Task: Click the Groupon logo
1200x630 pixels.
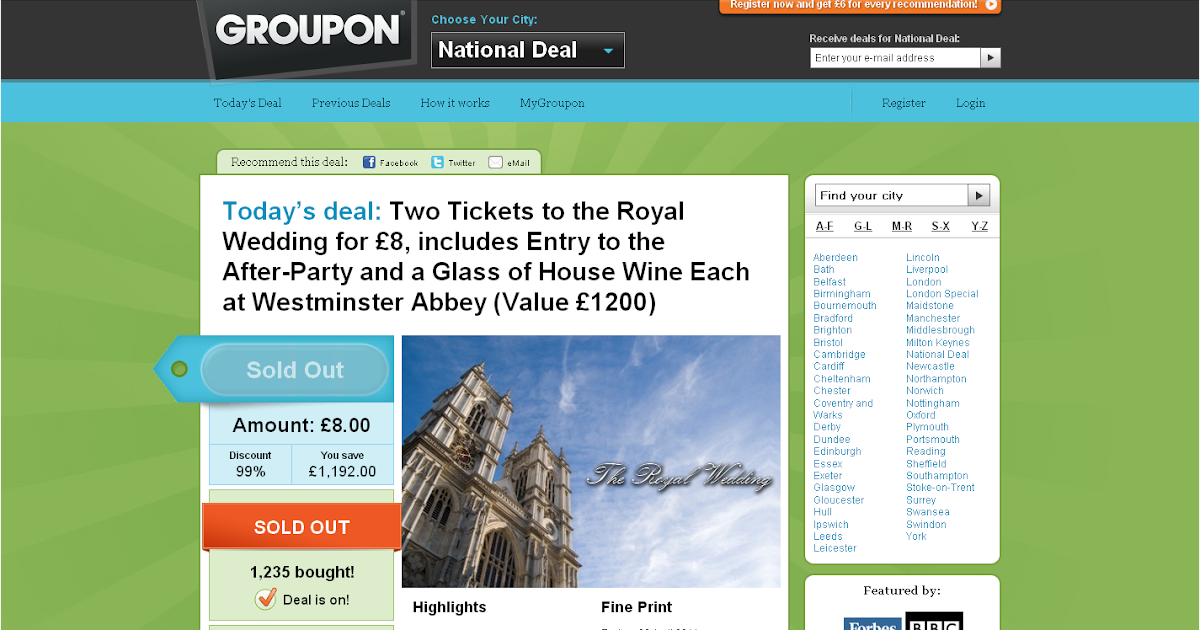Action: tap(309, 30)
